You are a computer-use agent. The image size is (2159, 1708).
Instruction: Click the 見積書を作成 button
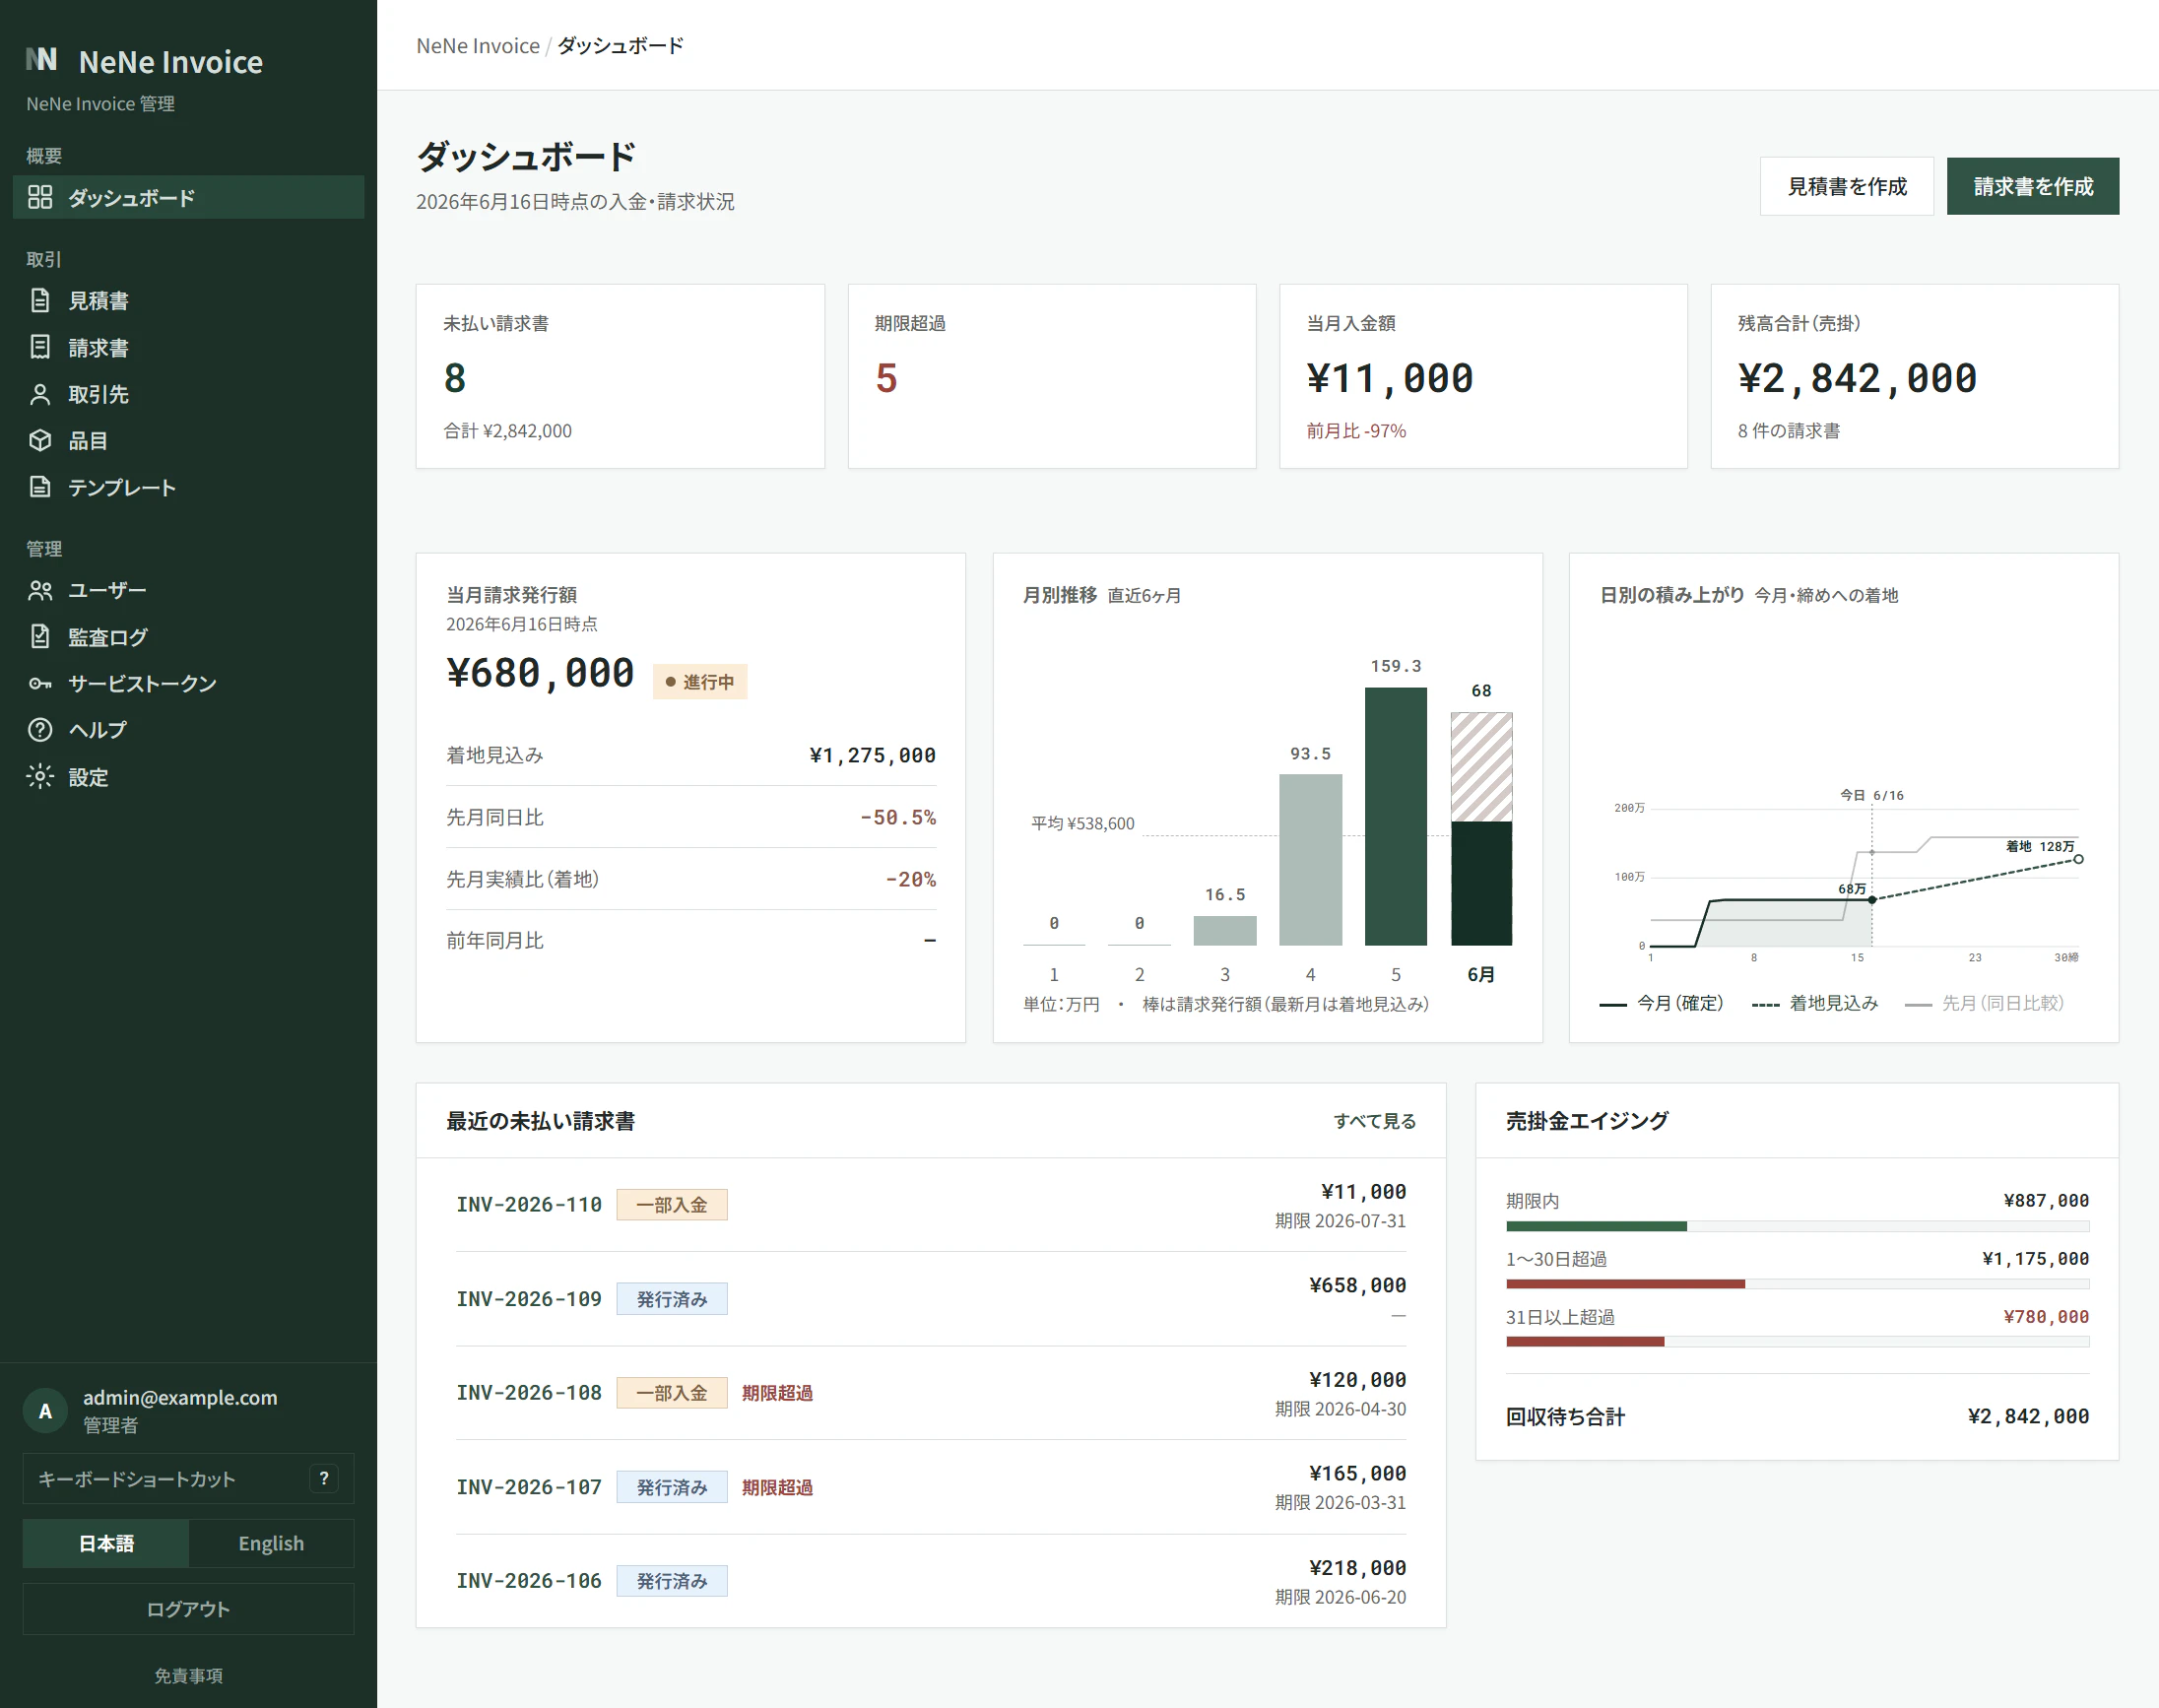click(1846, 186)
